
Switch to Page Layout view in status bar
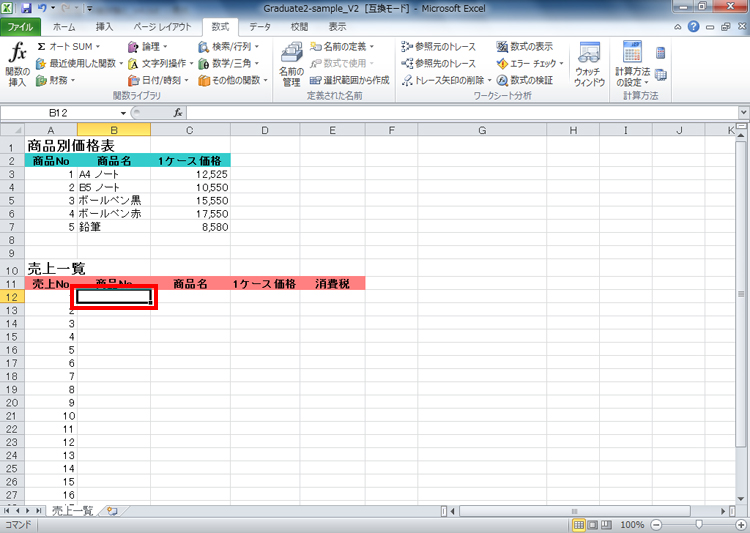593,525
